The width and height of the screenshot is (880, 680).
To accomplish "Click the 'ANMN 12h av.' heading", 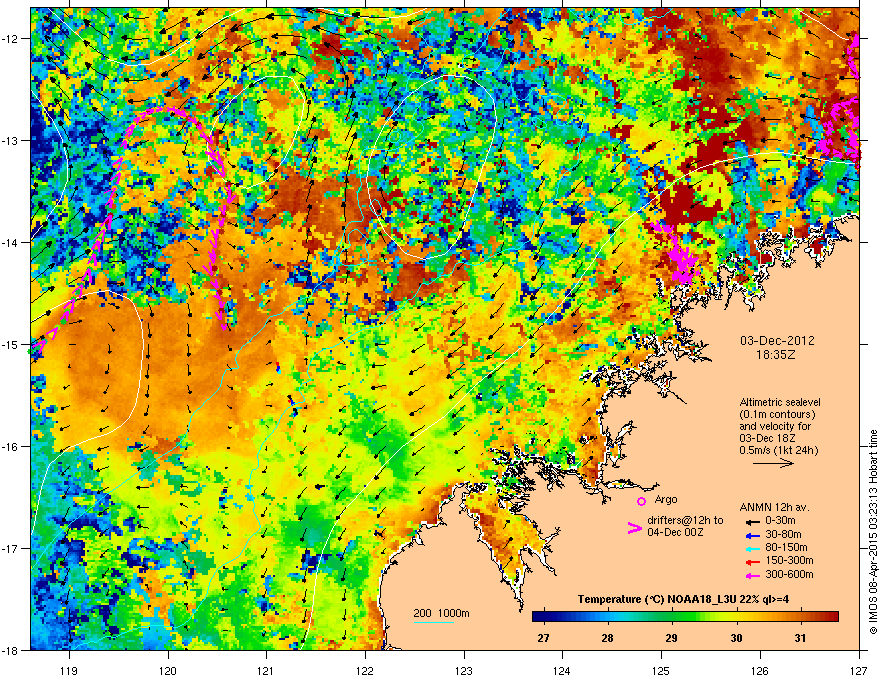I will click(774, 507).
